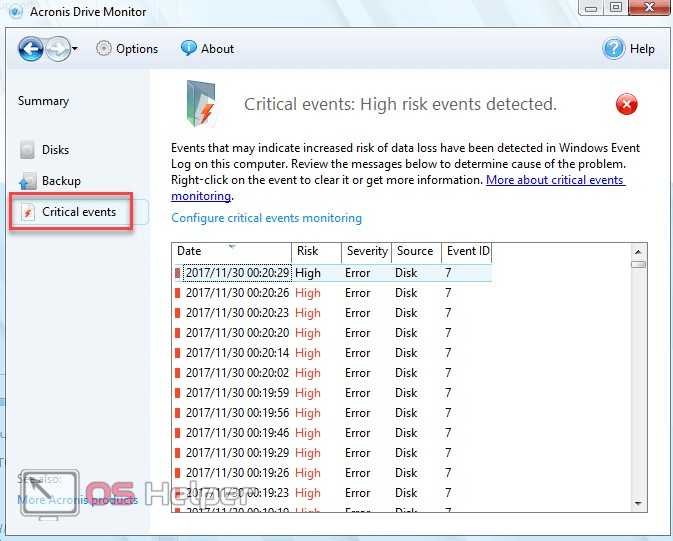Click red risk marker of 00:20:26 event
Image resolution: width=673 pixels, height=541 pixels.
click(x=178, y=293)
